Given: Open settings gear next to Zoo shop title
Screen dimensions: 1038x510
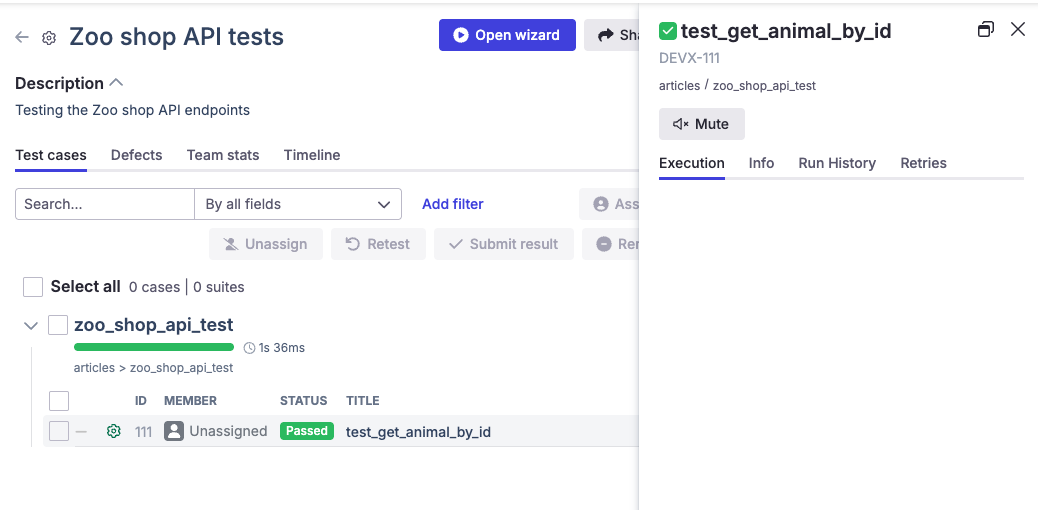Looking at the screenshot, I should [x=49, y=38].
